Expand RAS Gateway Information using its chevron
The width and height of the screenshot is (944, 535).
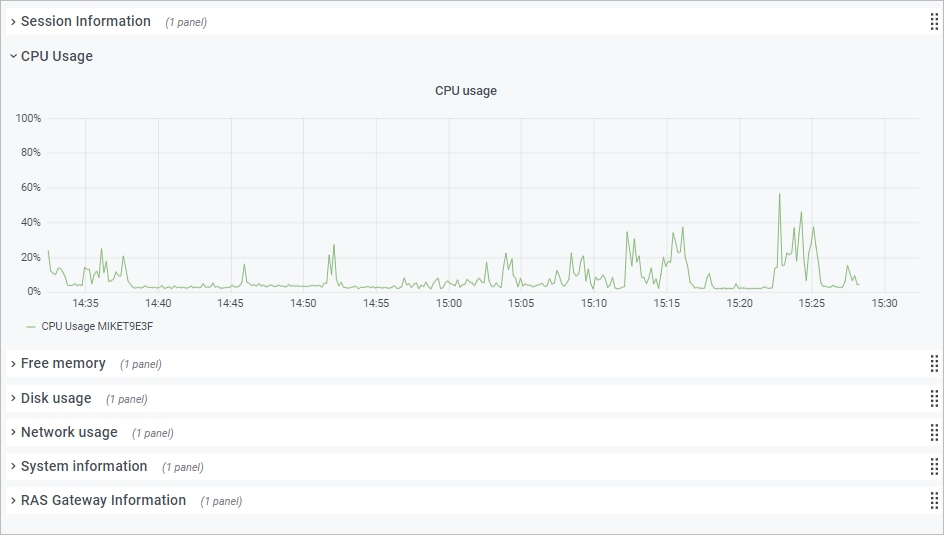pyautogui.click(x=13, y=501)
